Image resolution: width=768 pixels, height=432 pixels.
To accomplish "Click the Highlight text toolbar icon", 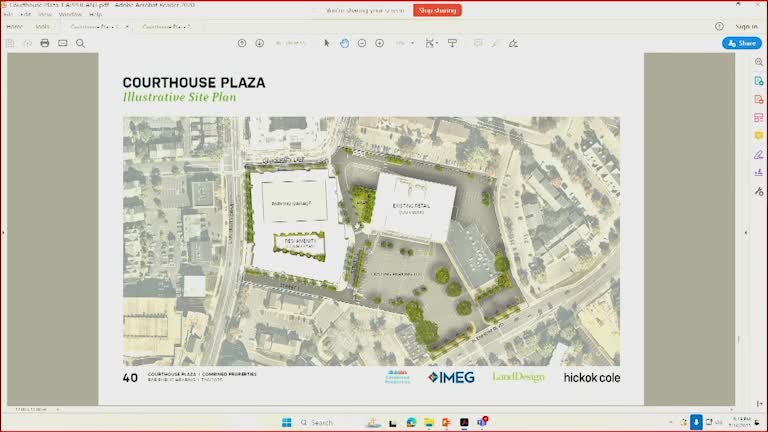I will 495,43.
